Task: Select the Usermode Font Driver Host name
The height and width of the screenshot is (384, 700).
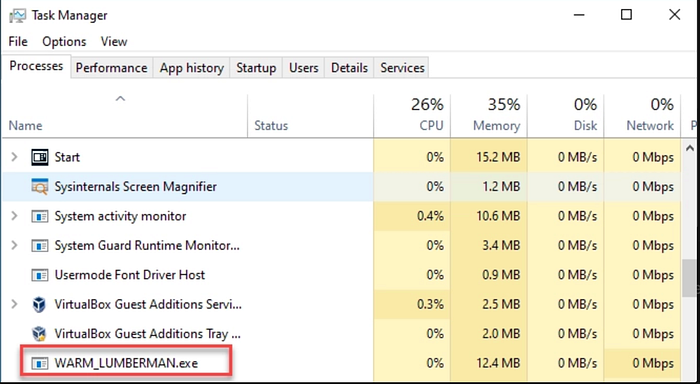Action: [129, 275]
